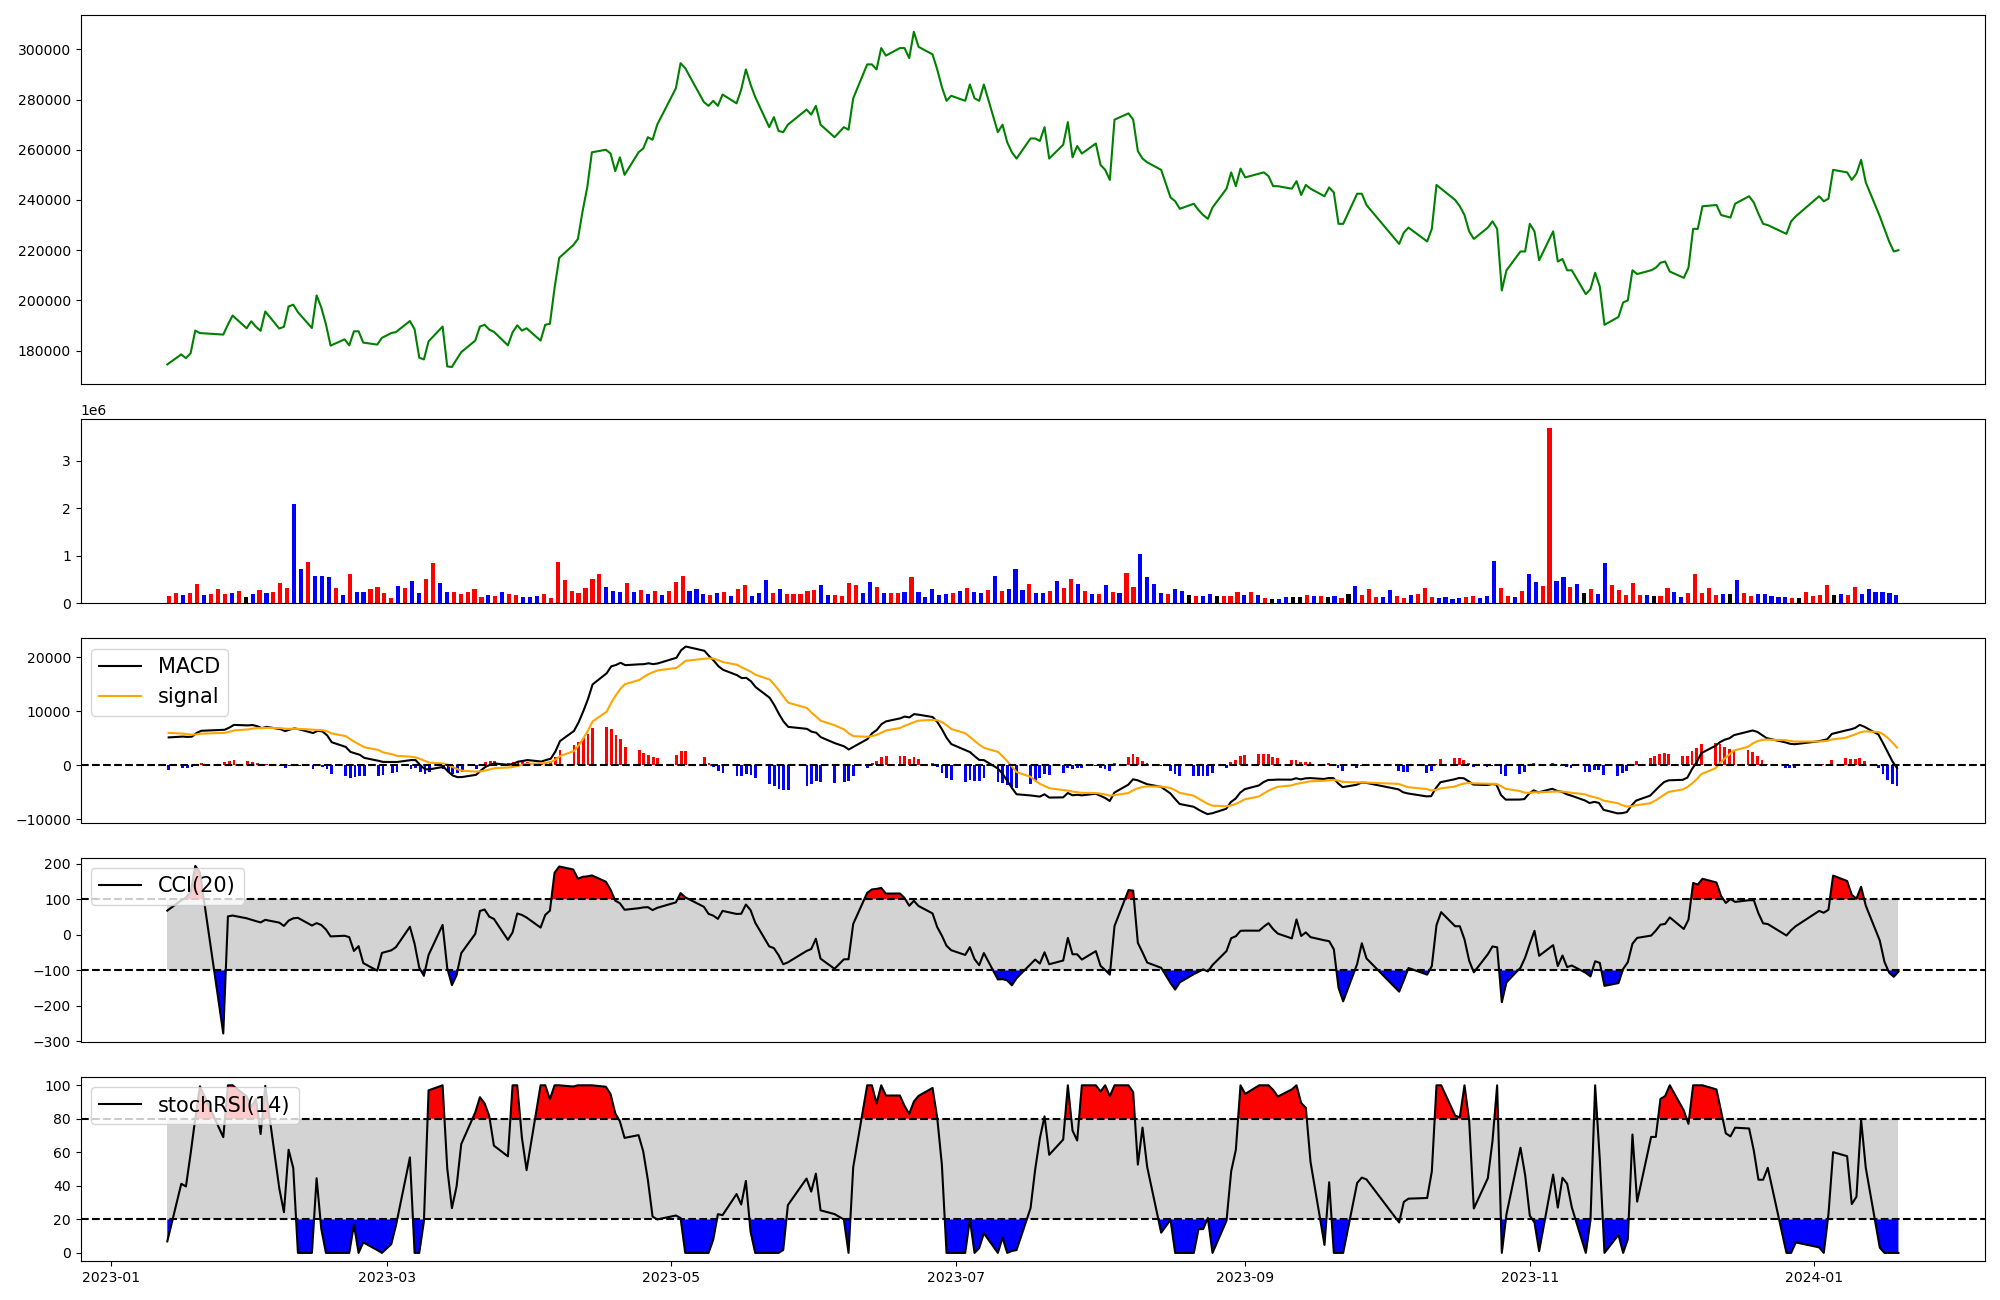The width and height of the screenshot is (2000, 1300).
Task: Click the 1e6 volume scale label
Action: tap(93, 411)
